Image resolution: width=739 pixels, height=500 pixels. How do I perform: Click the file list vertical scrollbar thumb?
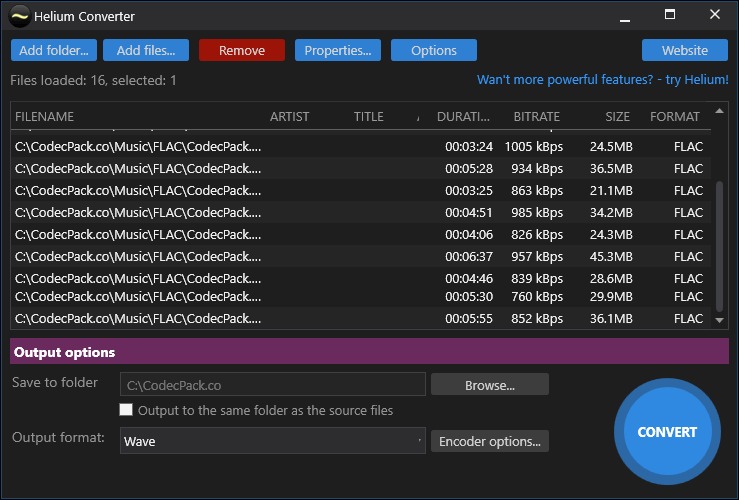(719, 246)
